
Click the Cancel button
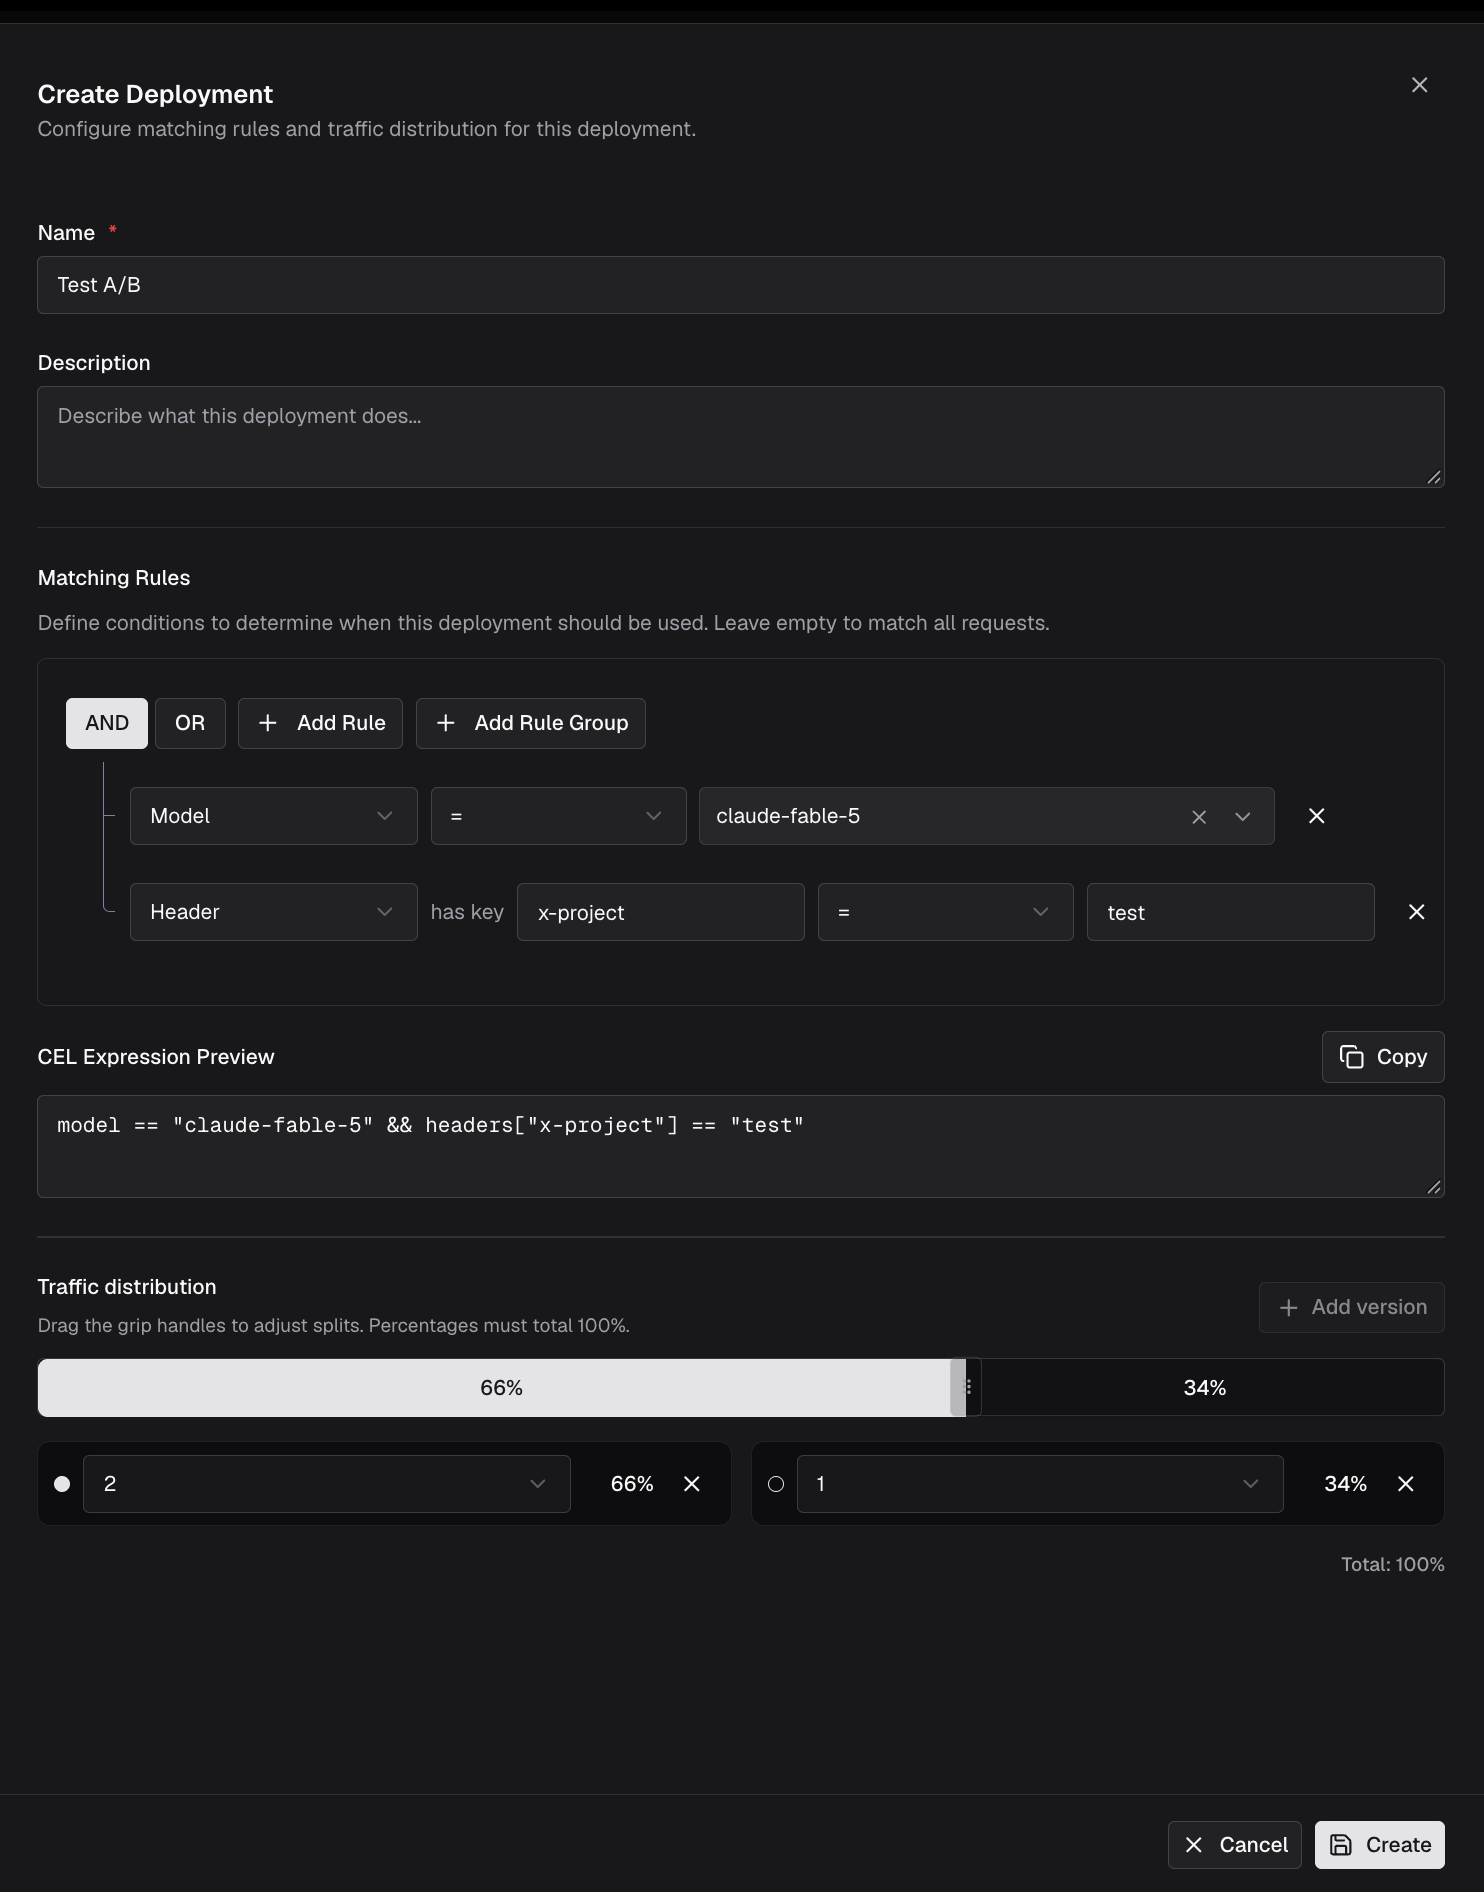point(1235,1845)
